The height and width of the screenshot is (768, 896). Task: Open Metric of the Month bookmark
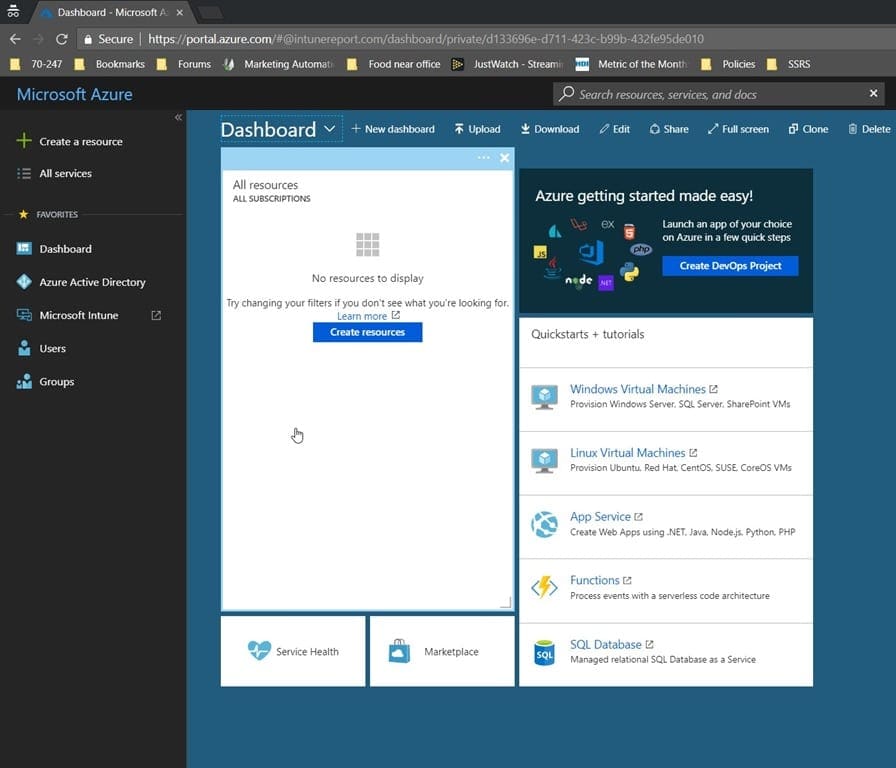point(631,64)
